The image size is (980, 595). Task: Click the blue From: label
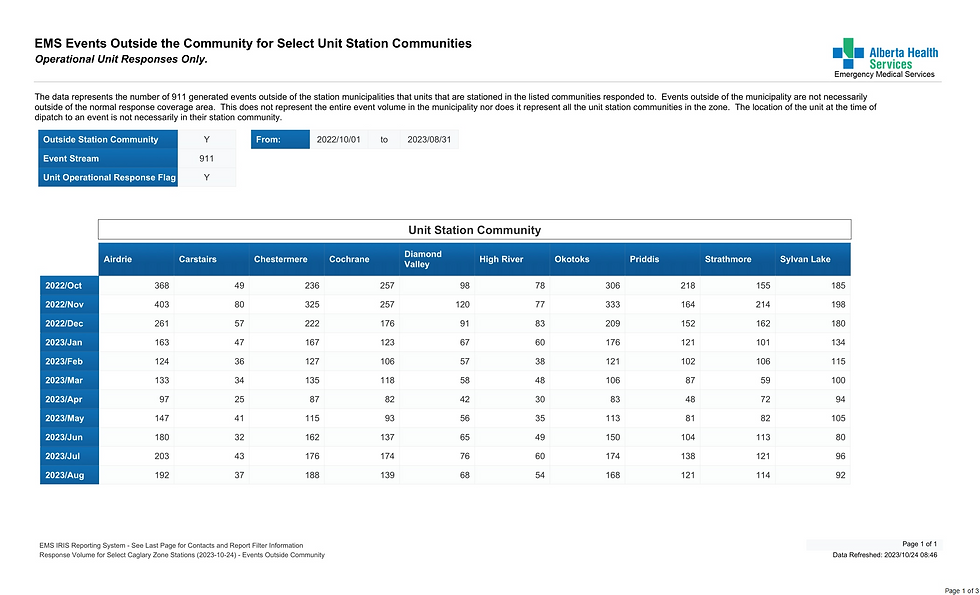click(281, 140)
